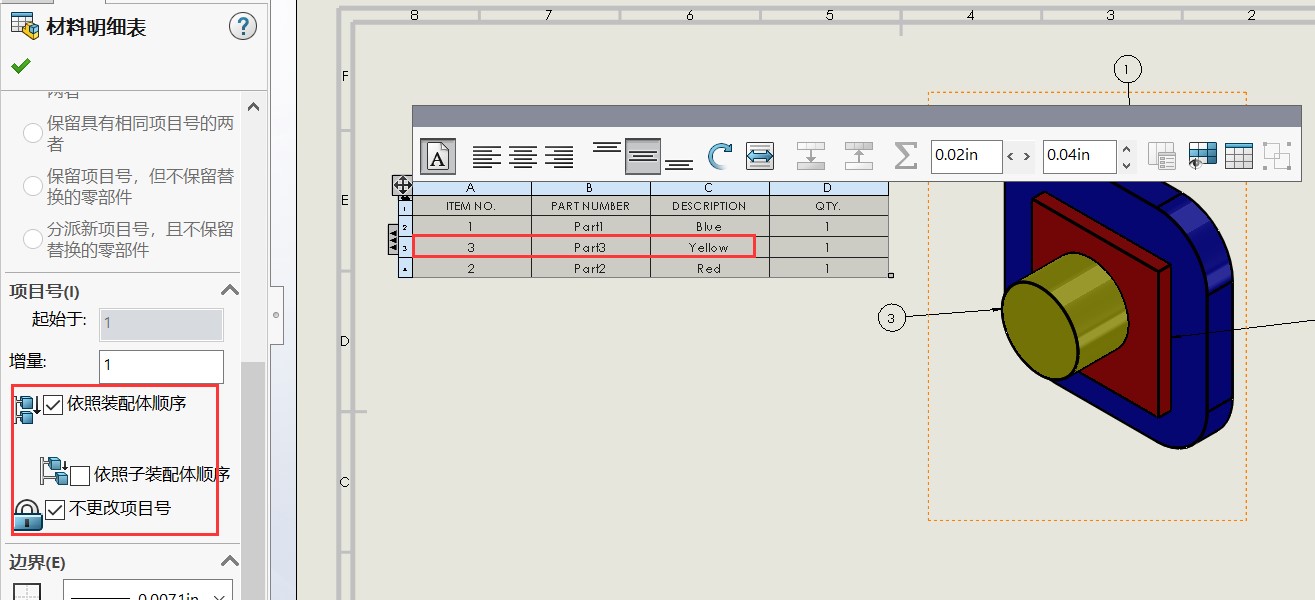Enable the 依照子装配体顺序 checkbox
The width and height of the screenshot is (1315, 600).
[x=80, y=475]
